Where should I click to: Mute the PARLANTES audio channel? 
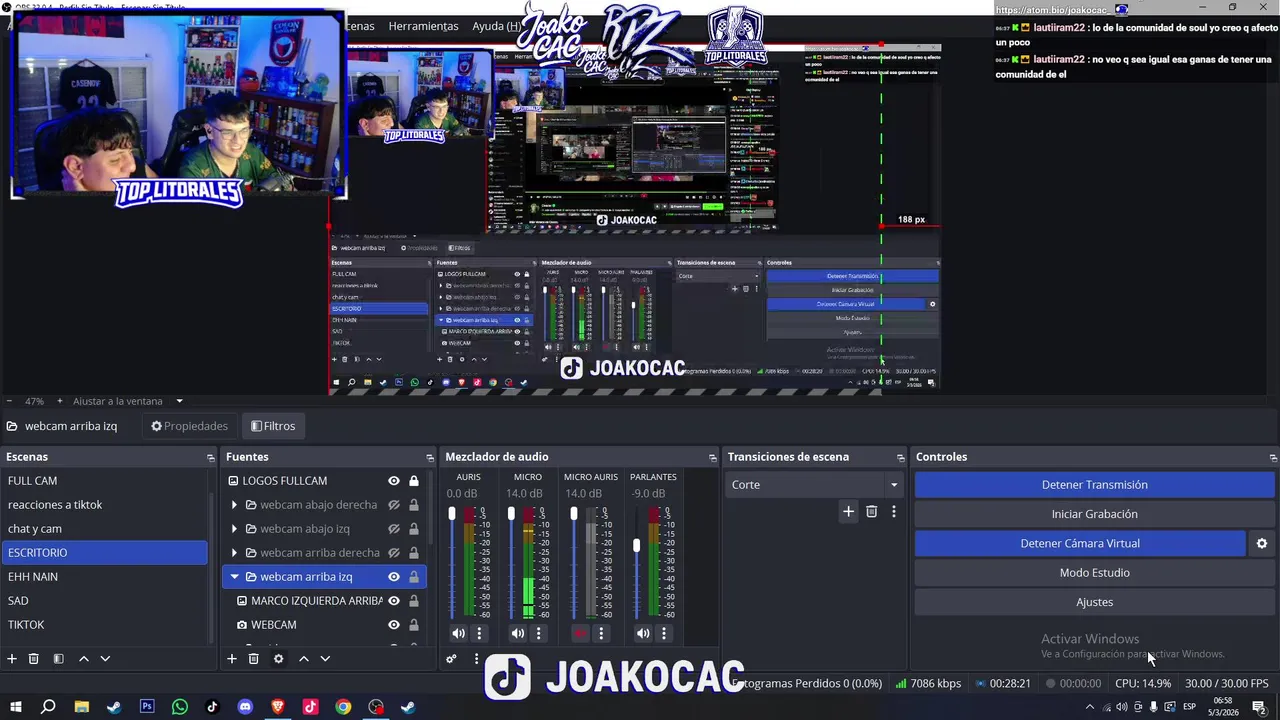tap(643, 633)
